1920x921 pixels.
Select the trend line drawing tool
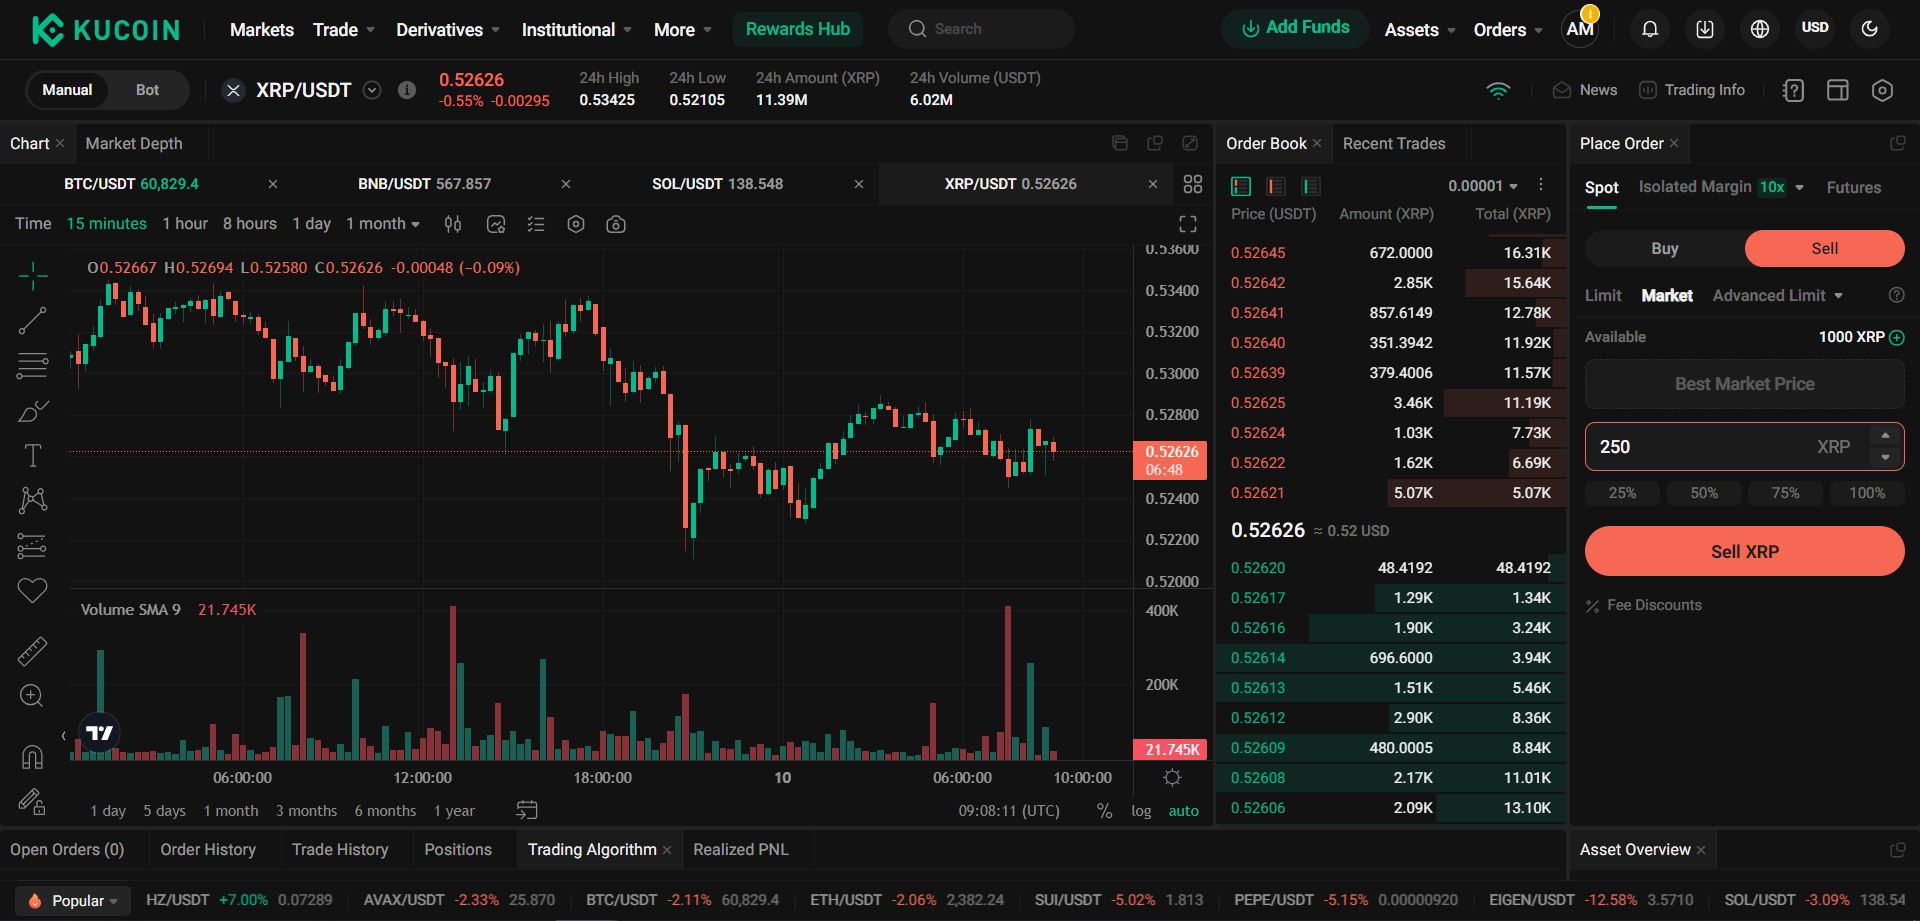click(x=32, y=321)
